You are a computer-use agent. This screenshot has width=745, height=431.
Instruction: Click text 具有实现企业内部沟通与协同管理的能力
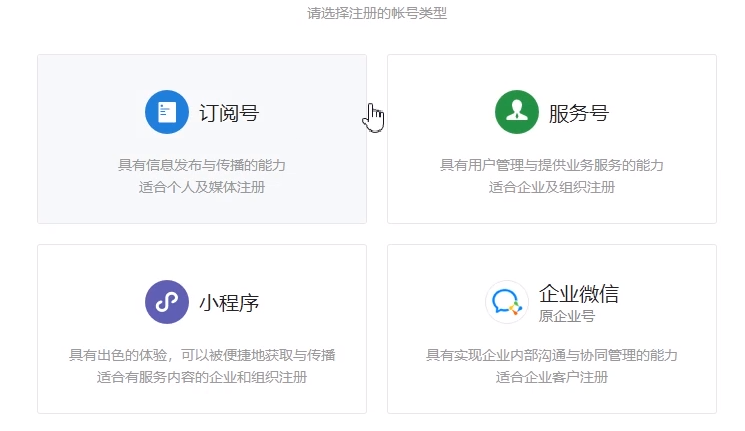pyautogui.click(x=552, y=355)
